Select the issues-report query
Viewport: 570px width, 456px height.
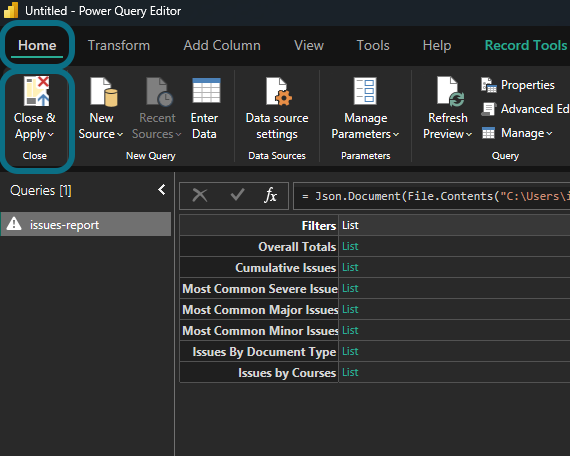[x=86, y=224]
